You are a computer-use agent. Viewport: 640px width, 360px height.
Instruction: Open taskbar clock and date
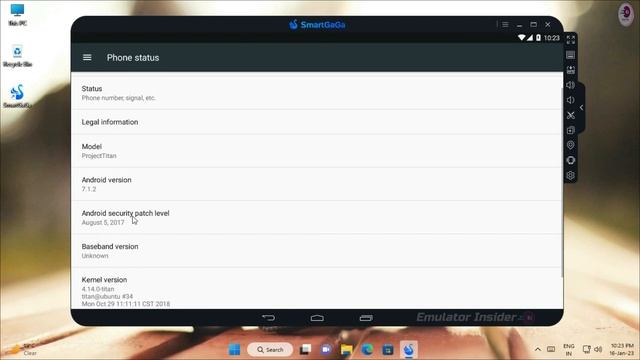pyautogui.click(x=622, y=349)
